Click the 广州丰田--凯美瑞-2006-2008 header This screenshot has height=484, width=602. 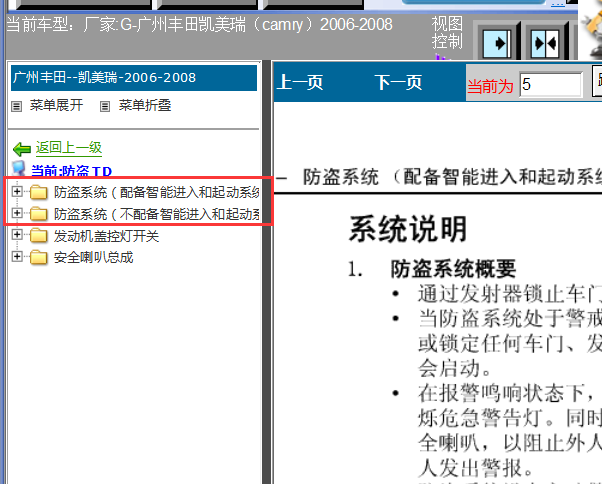pos(134,78)
